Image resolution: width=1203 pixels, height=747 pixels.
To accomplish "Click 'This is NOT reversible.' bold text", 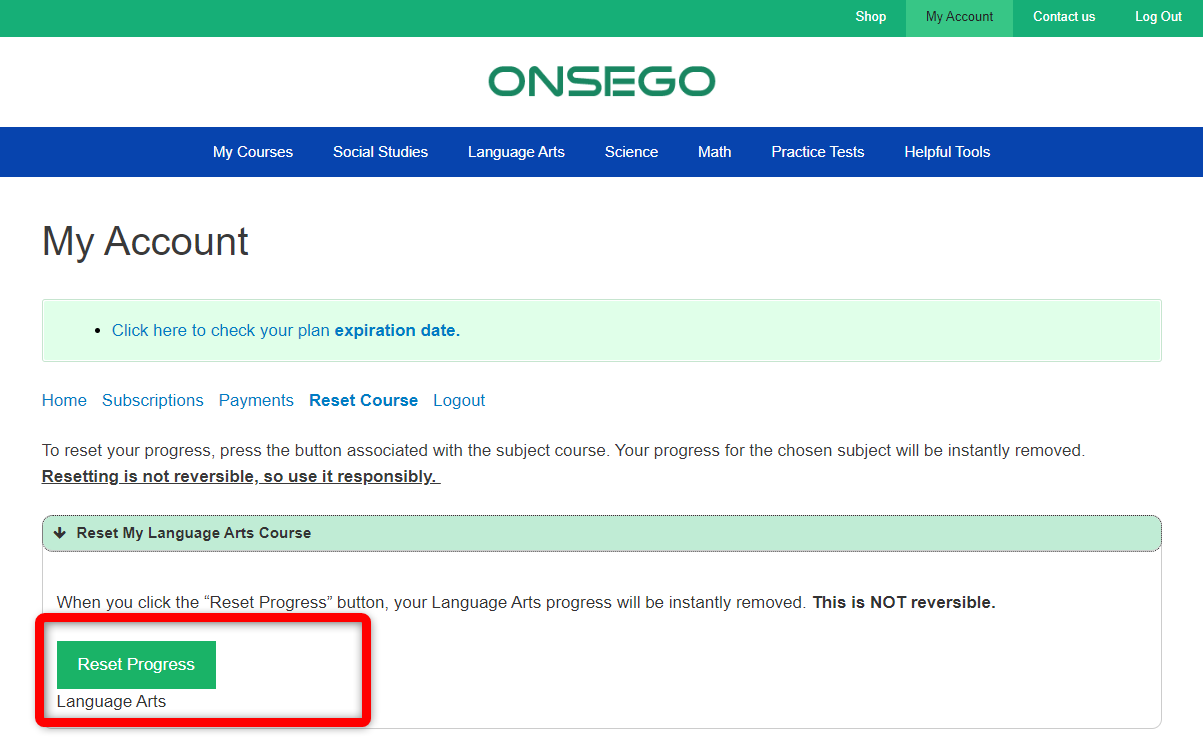I will [904, 603].
